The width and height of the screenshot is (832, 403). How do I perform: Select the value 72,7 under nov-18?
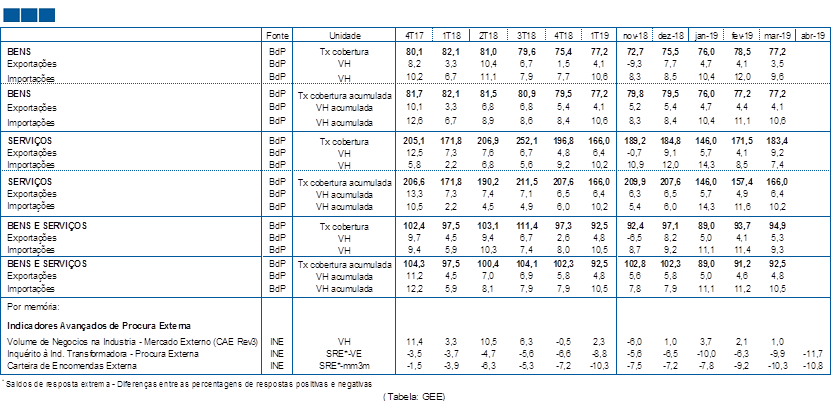coord(634,51)
